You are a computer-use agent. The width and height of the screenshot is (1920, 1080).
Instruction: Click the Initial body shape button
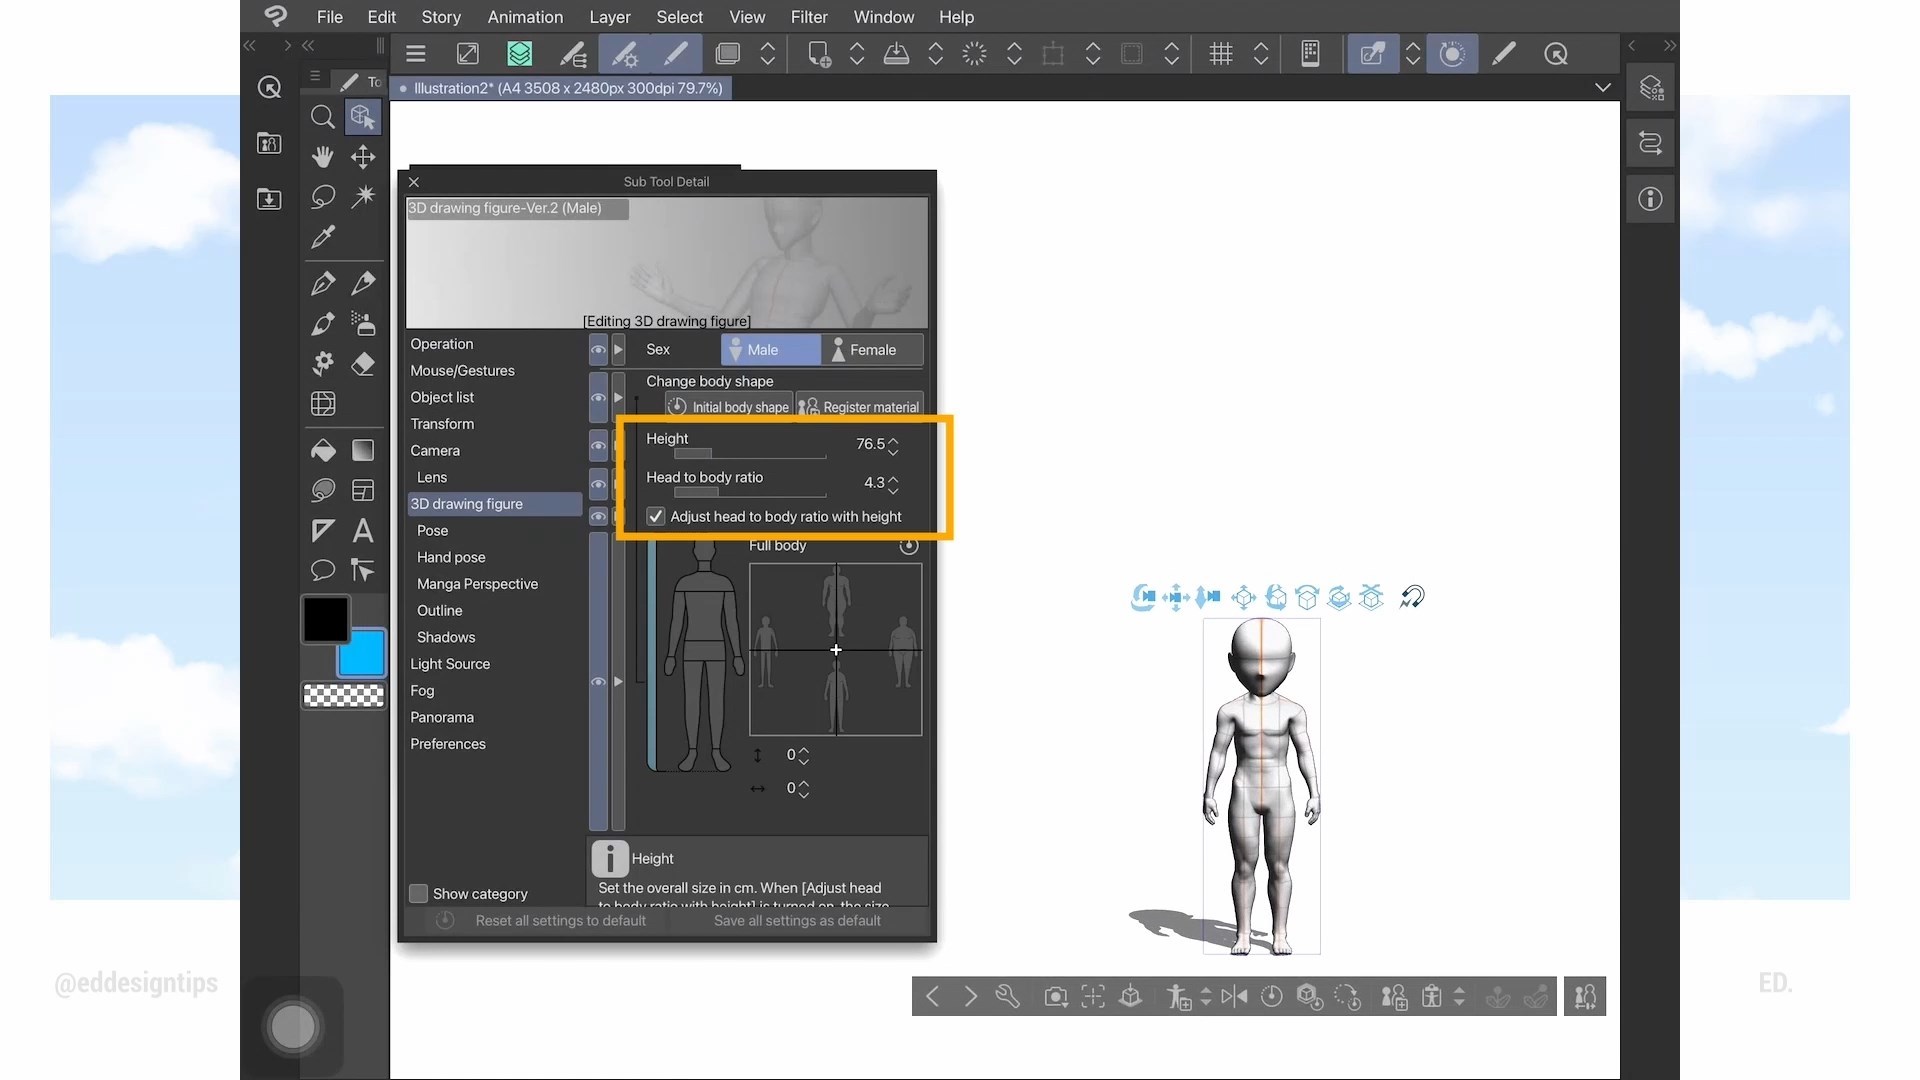tap(730, 407)
